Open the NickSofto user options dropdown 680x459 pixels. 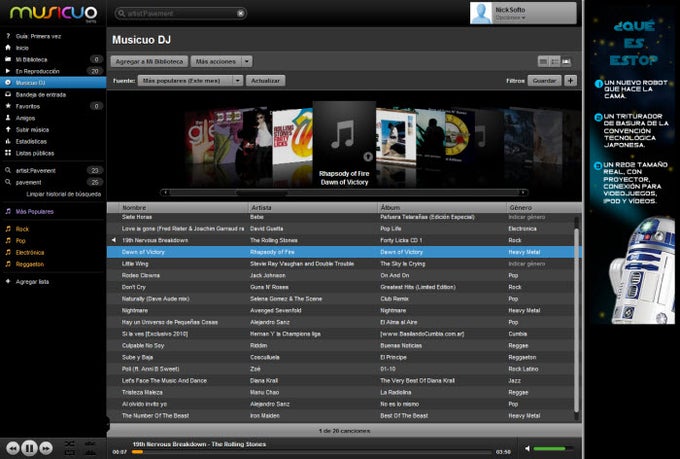tap(510, 18)
